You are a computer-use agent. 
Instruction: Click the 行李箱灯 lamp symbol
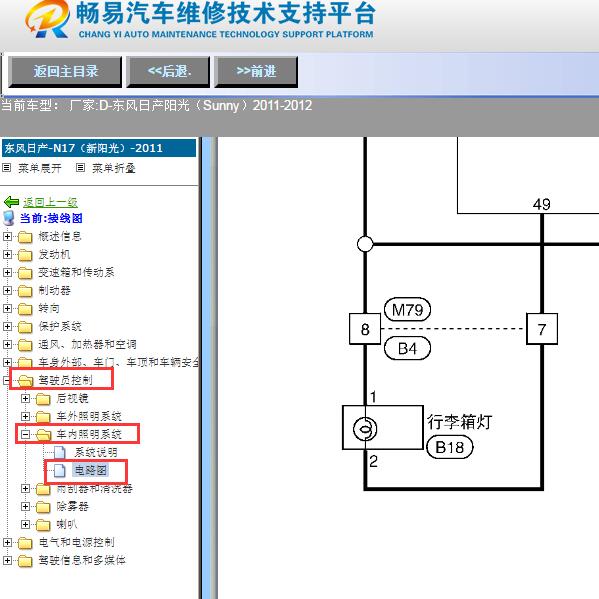pos(365,428)
